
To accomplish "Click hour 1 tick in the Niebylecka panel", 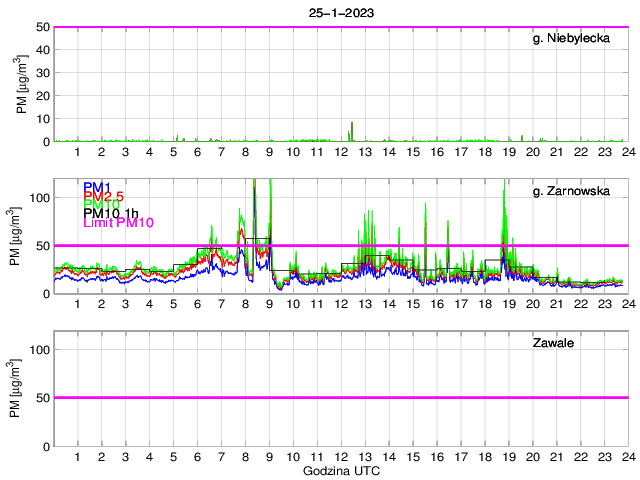I will (x=78, y=152).
